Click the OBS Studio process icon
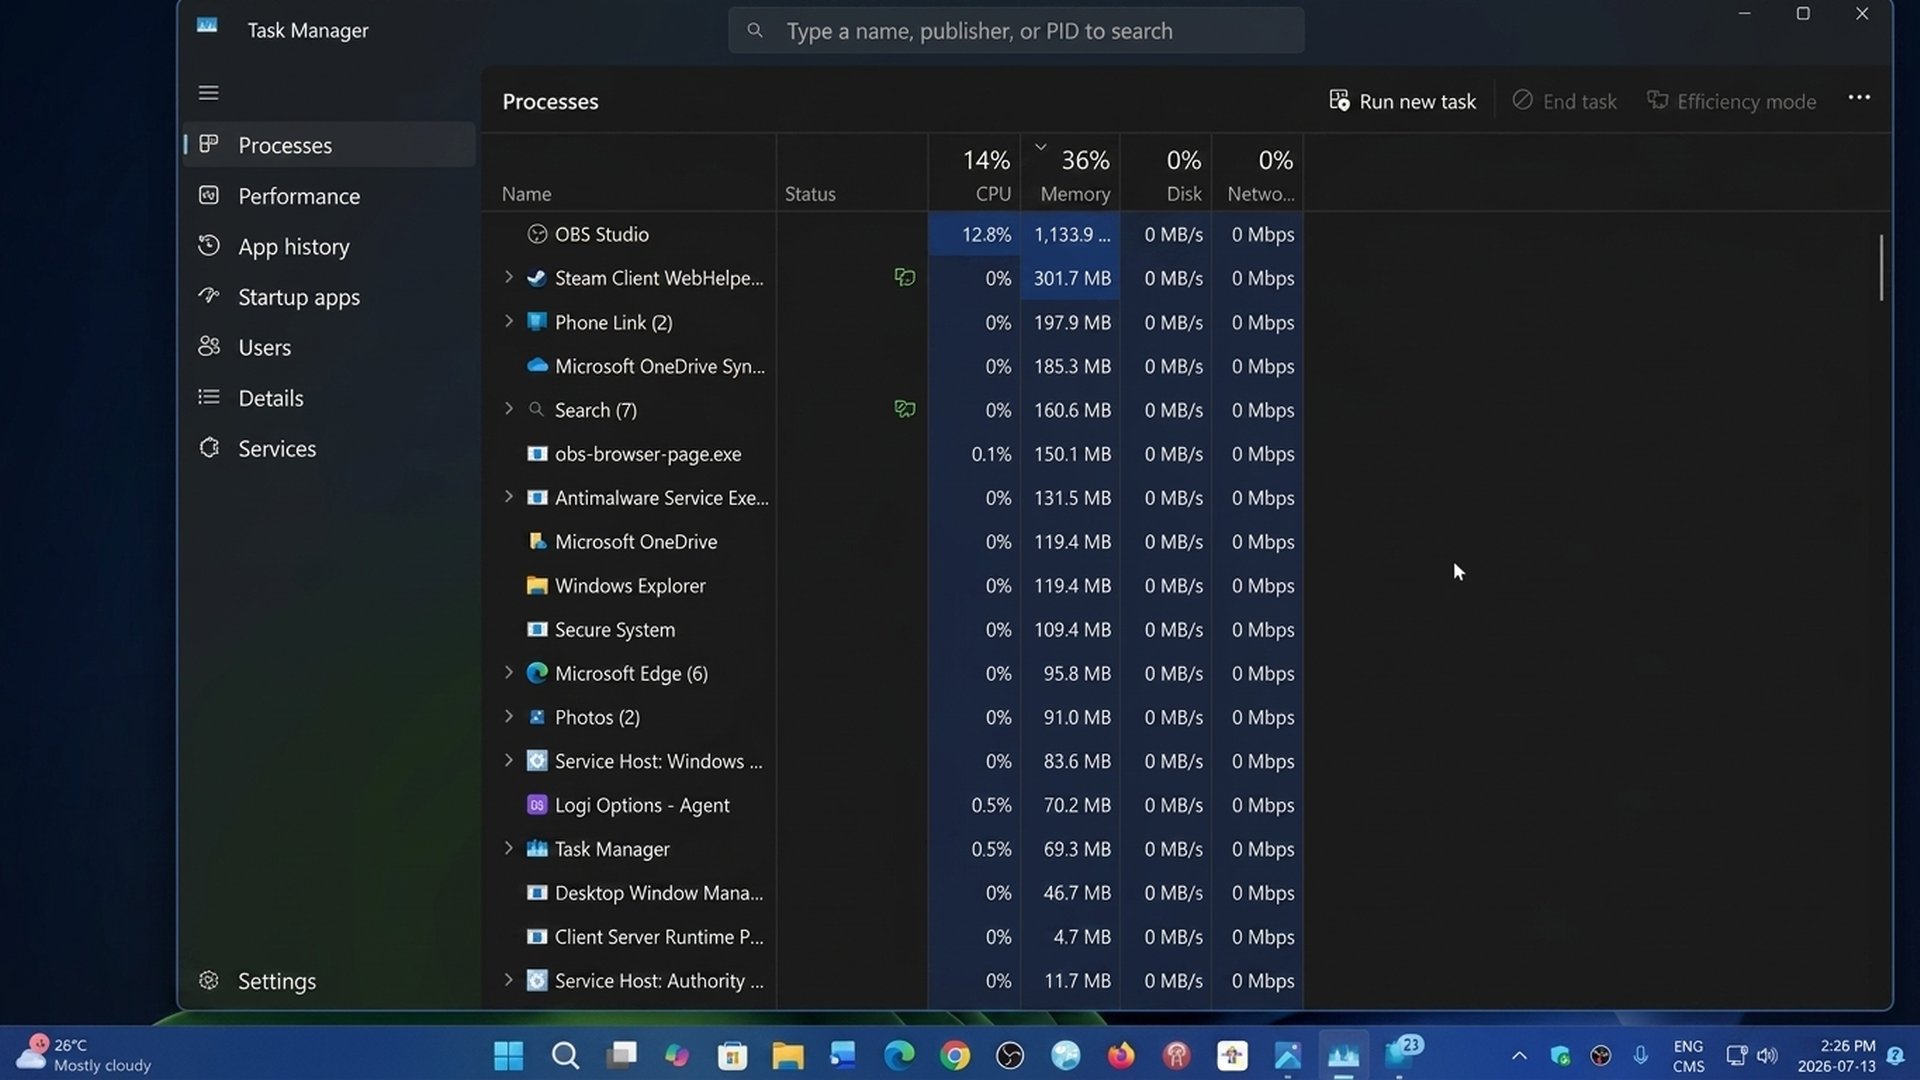The width and height of the screenshot is (1920, 1080). (537, 234)
